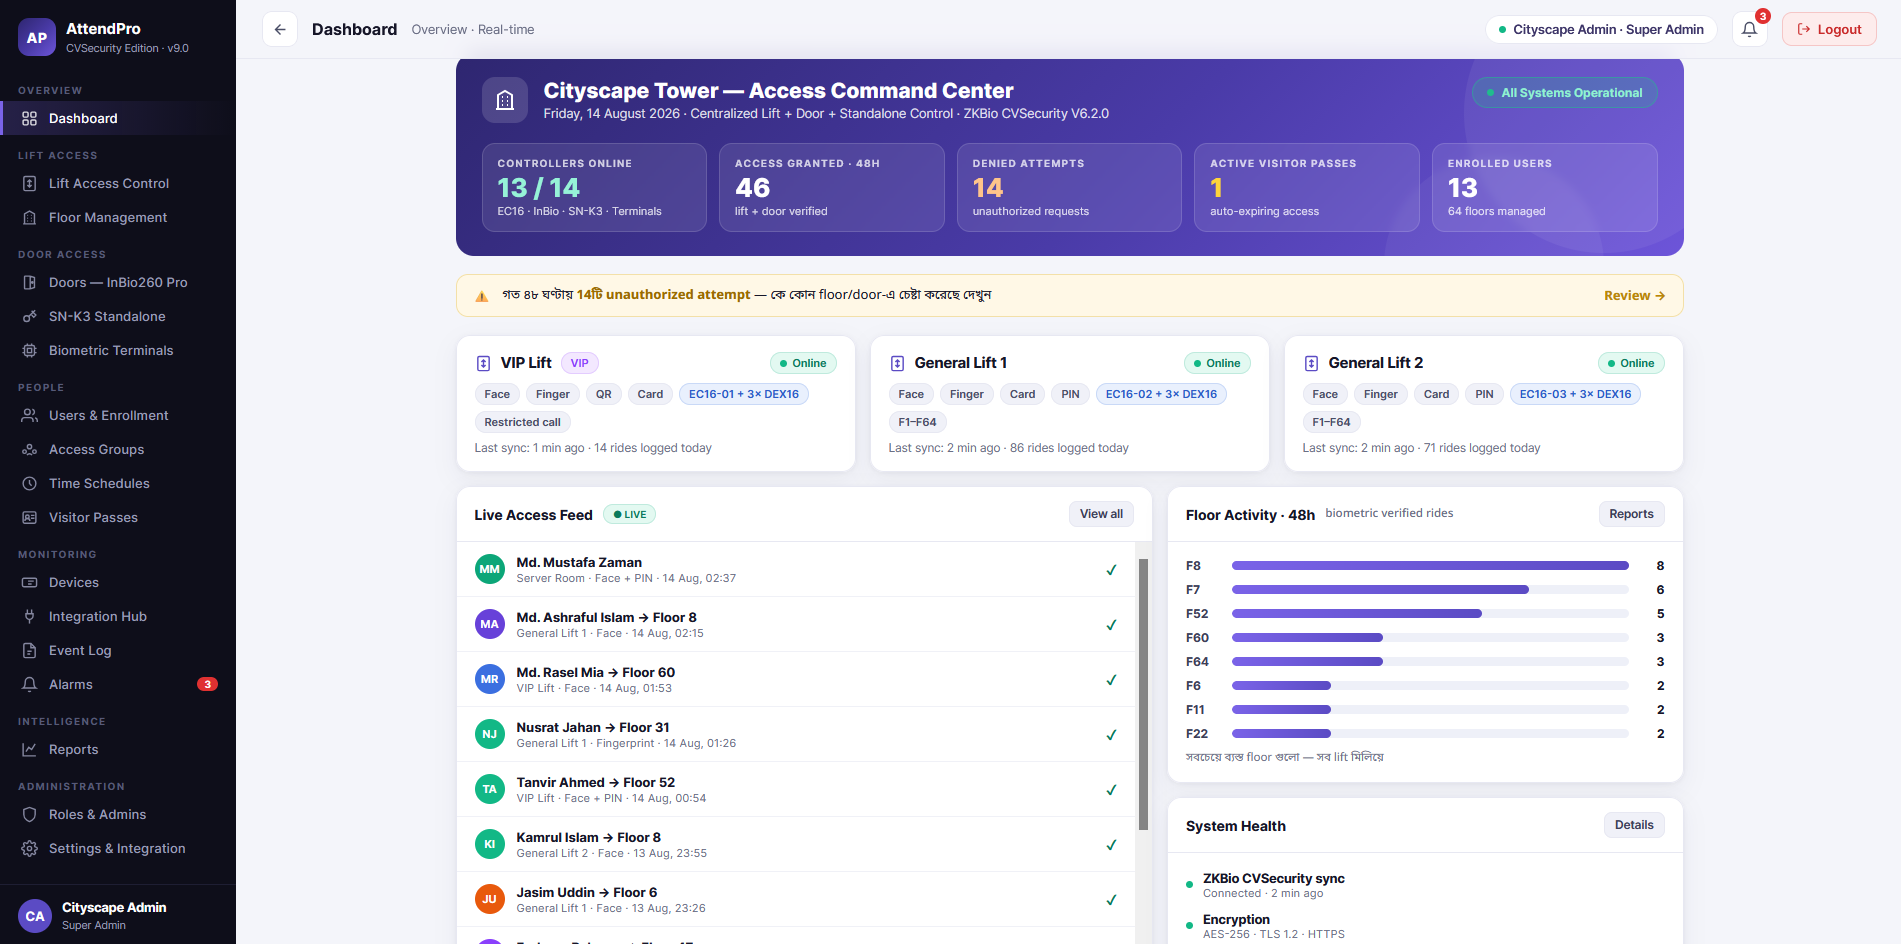This screenshot has height=944, width=1901.
Task: Click the Roles & Admins shield icon
Action: click(x=30, y=814)
